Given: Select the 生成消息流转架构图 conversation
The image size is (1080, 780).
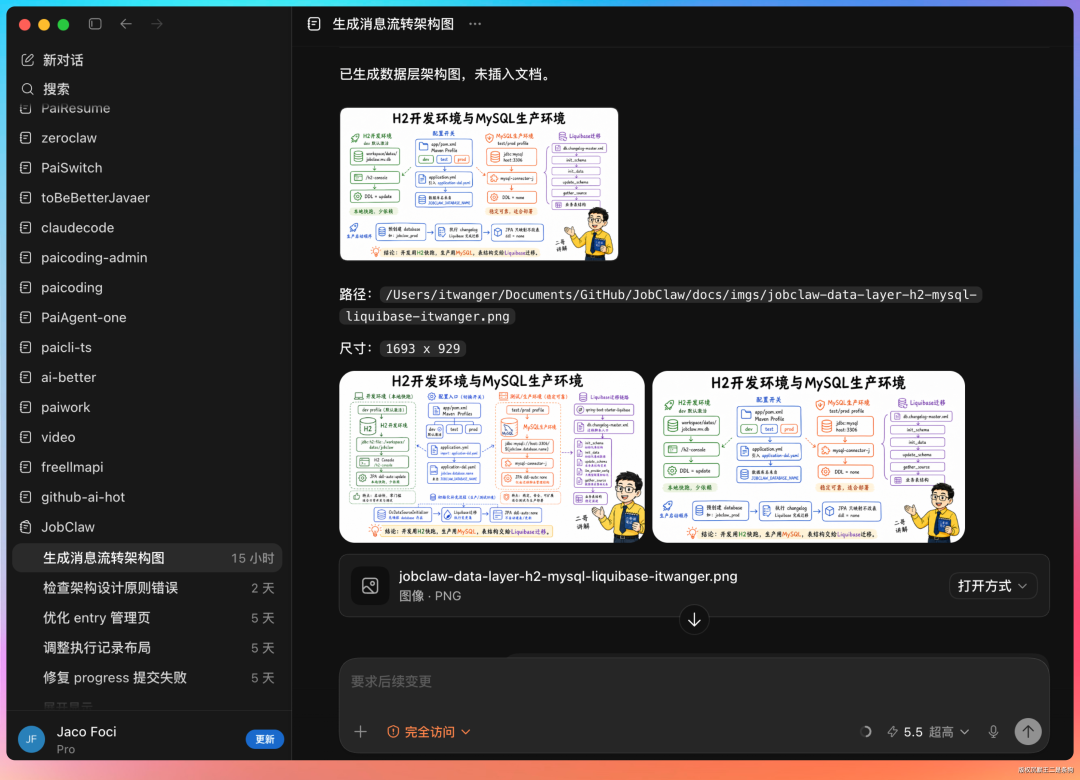Looking at the screenshot, I should pyautogui.click(x=147, y=558).
